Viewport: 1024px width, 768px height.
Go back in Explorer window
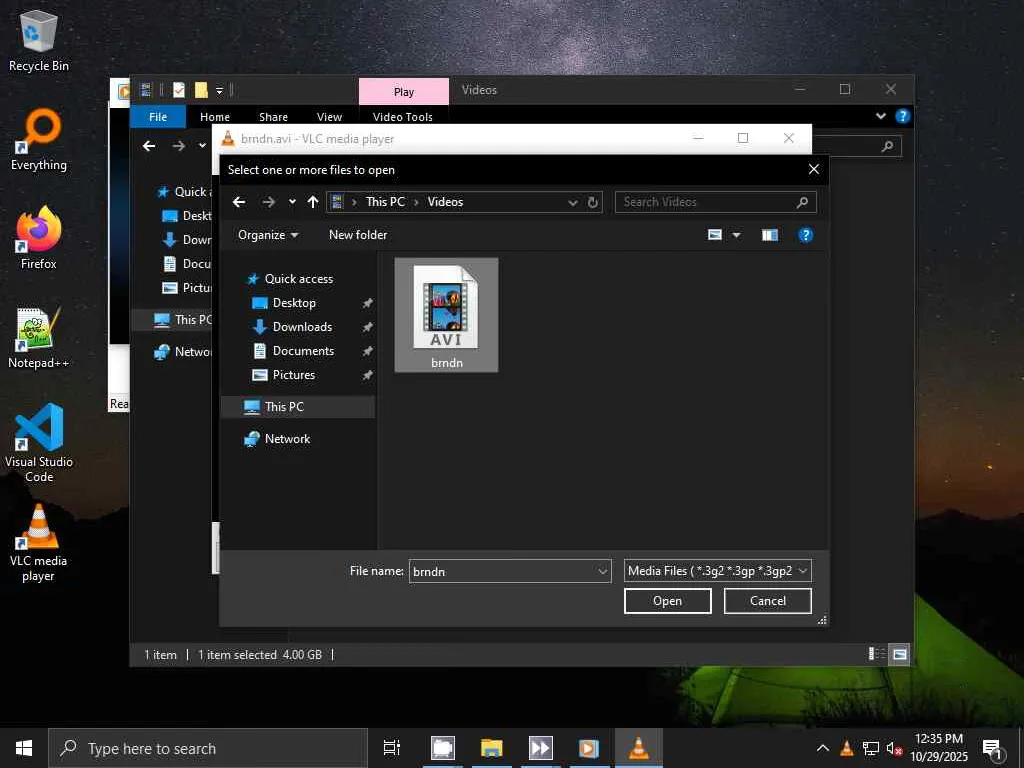[149, 146]
